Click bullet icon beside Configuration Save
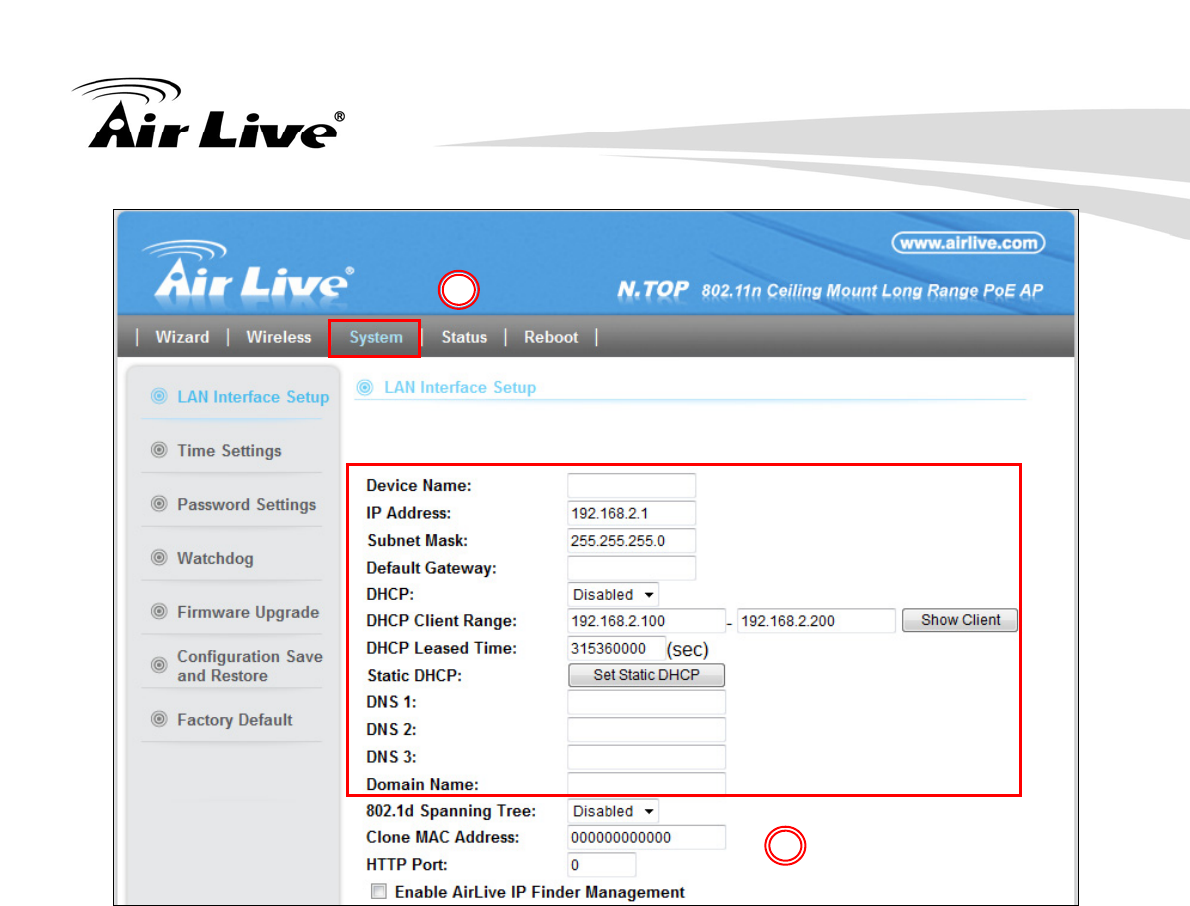This screenshot has width=1190, height=906. (x=159, y=665)
